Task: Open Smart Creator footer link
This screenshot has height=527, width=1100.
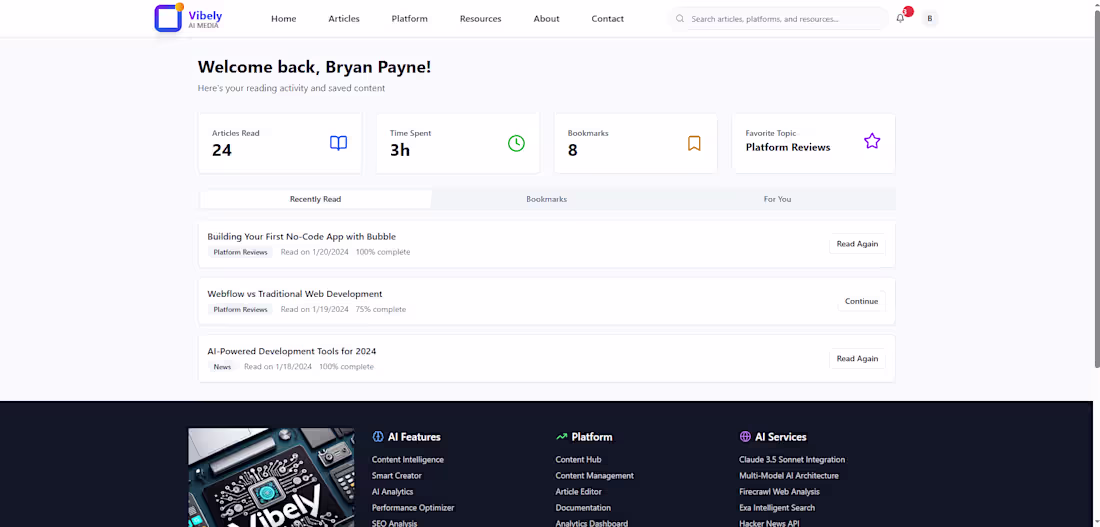Action: point(396,476)
